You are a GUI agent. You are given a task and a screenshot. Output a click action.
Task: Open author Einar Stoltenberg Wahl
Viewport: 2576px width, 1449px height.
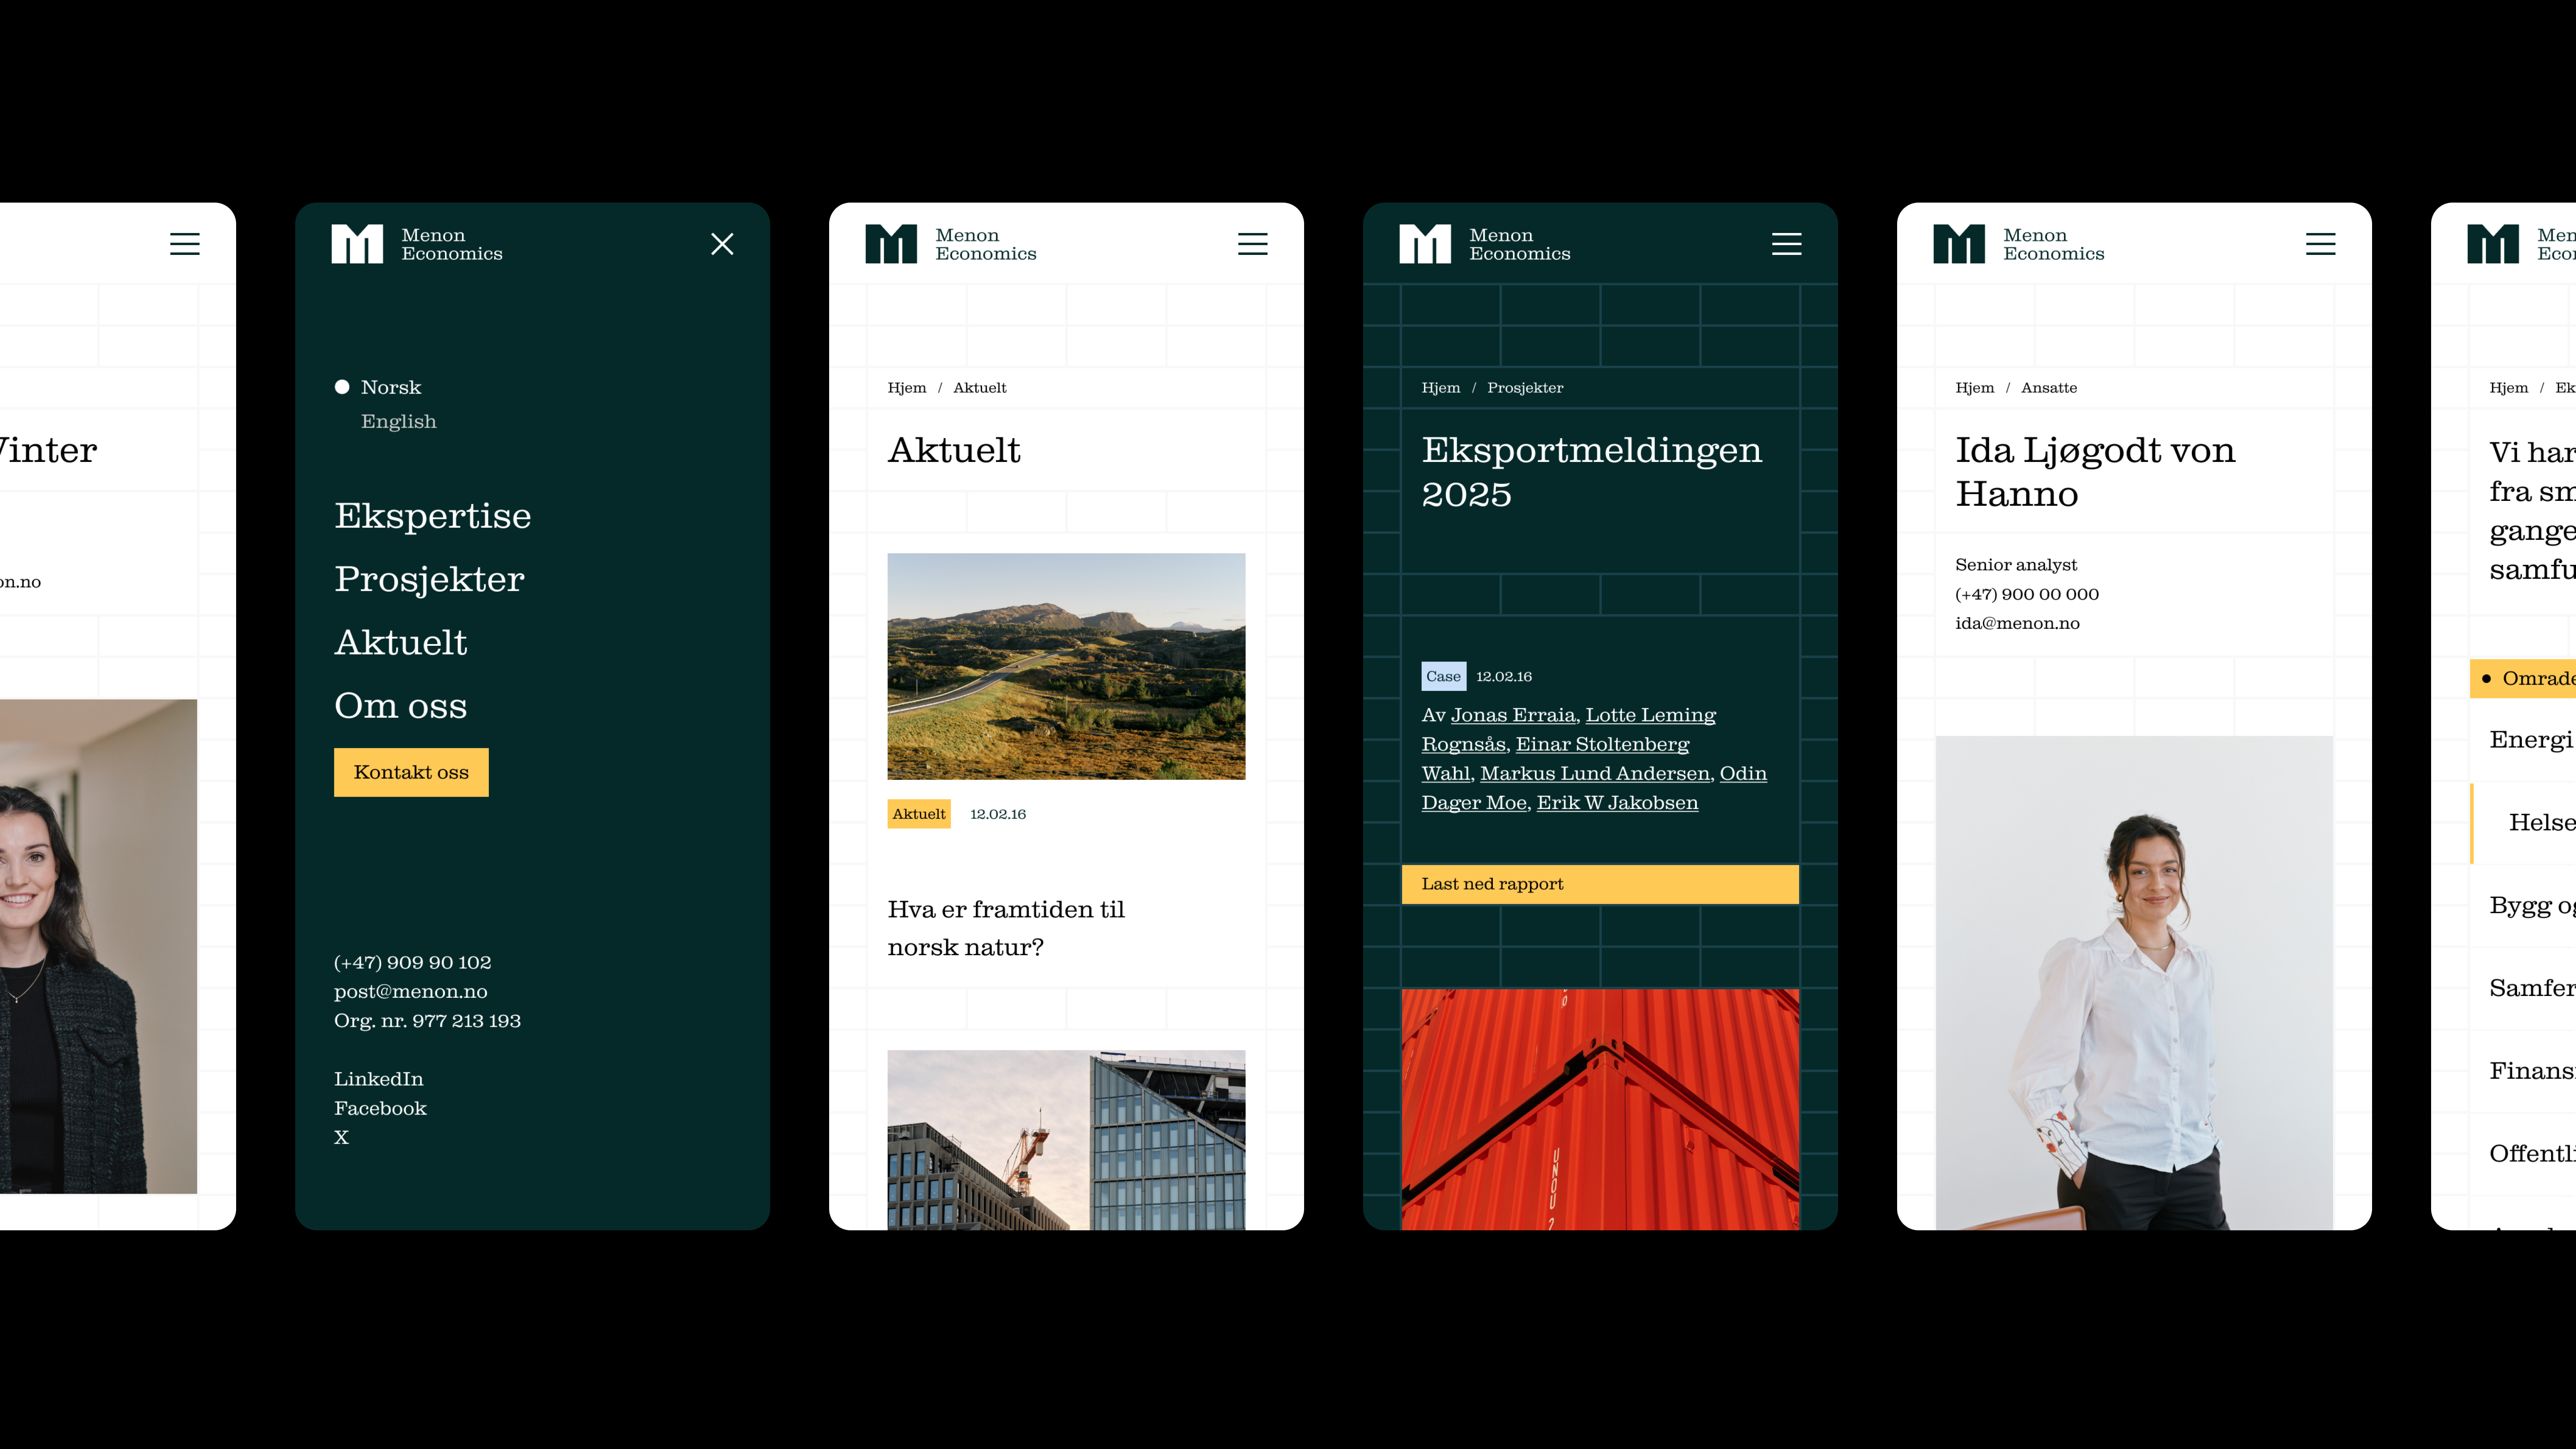tap(1602, 744)
